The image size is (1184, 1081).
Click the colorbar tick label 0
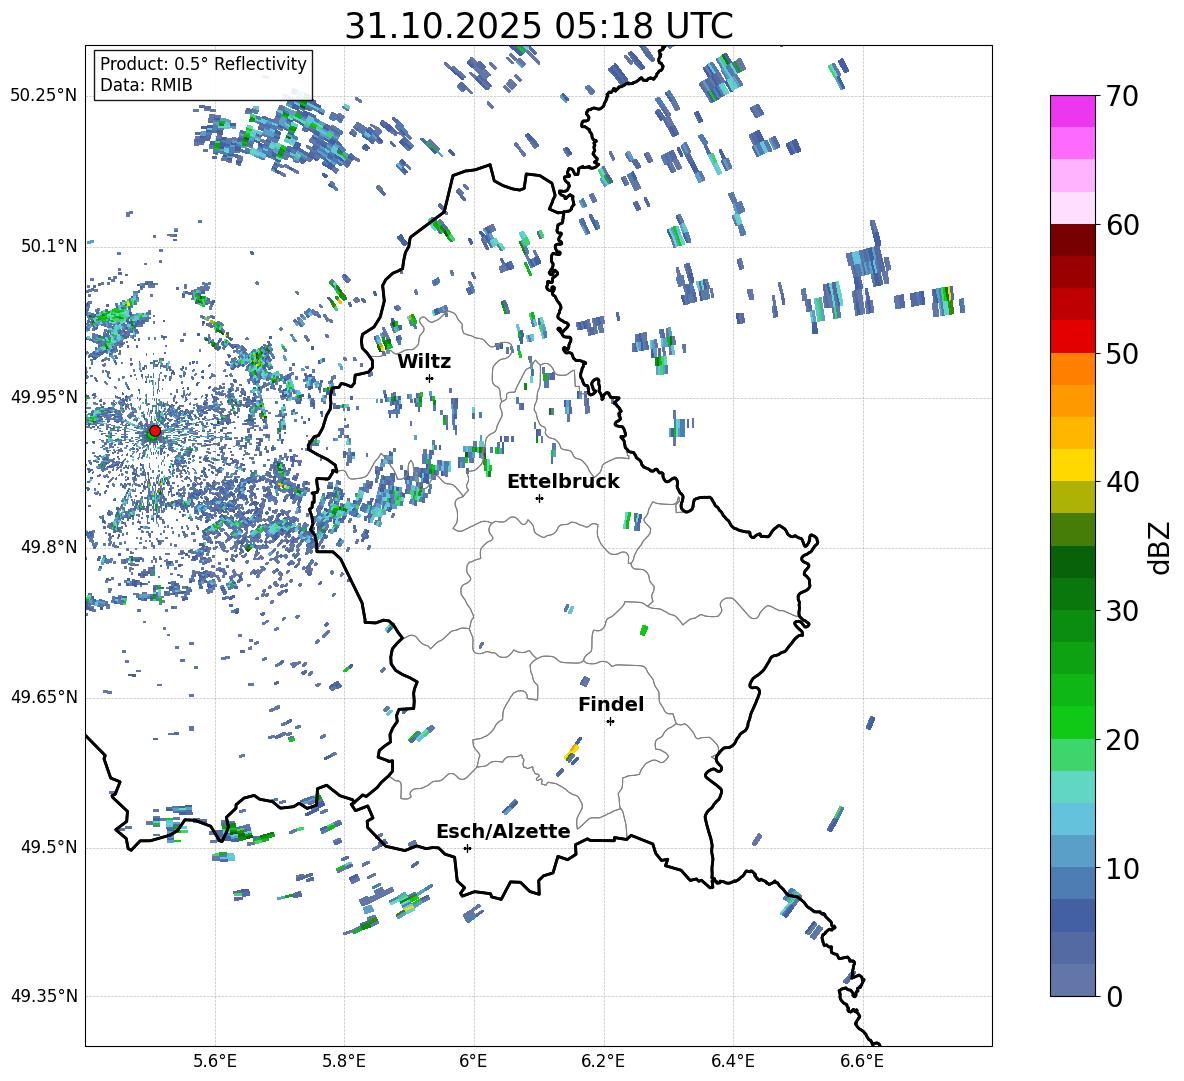pos(1114,997)
